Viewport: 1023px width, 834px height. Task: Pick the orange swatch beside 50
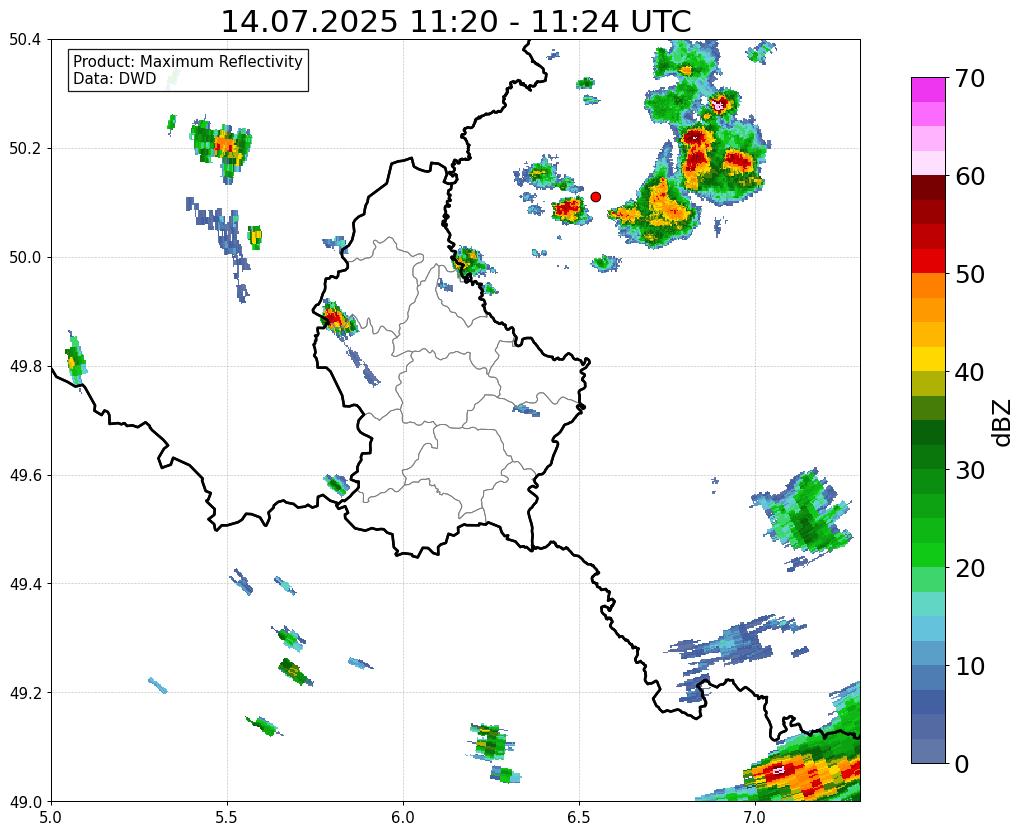pyautogui.click(x=928, y=286)
